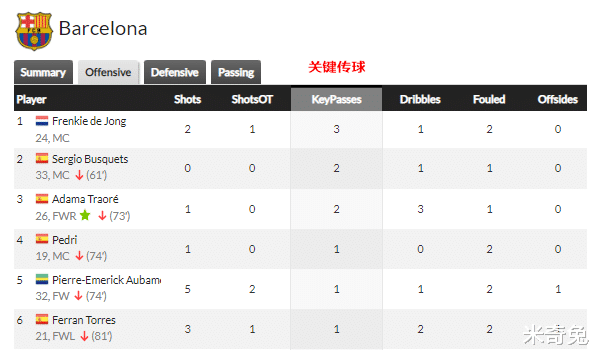Screen dimensions: 600x360
Task: Sort table by Shots column
Action: click(x=188, y=99)
